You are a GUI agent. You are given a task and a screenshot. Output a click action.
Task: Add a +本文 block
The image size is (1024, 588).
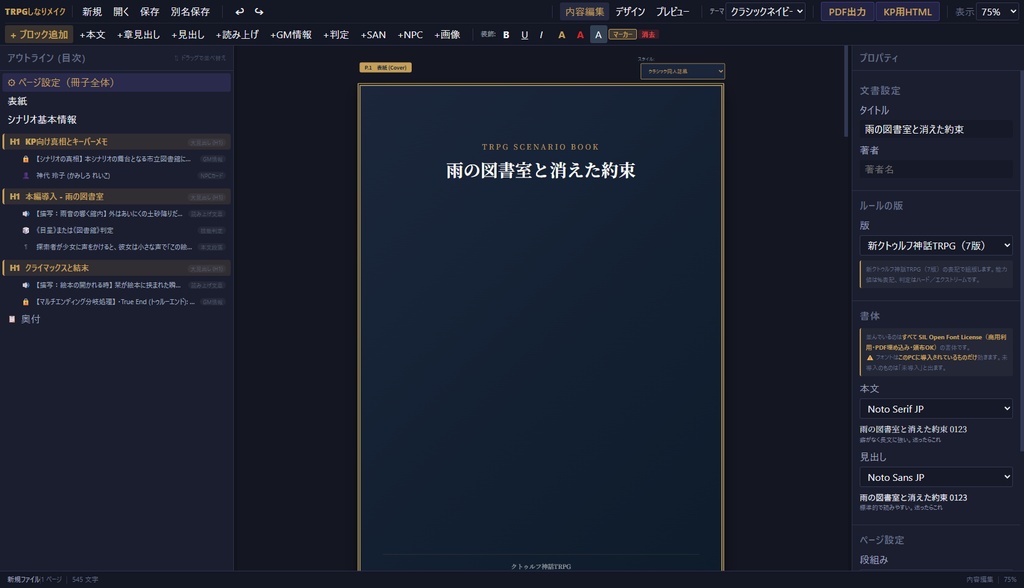coord(92,35)
